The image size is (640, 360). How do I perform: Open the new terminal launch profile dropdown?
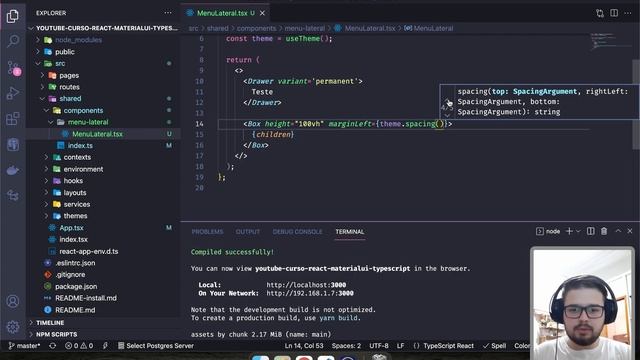tap(578, 231)
